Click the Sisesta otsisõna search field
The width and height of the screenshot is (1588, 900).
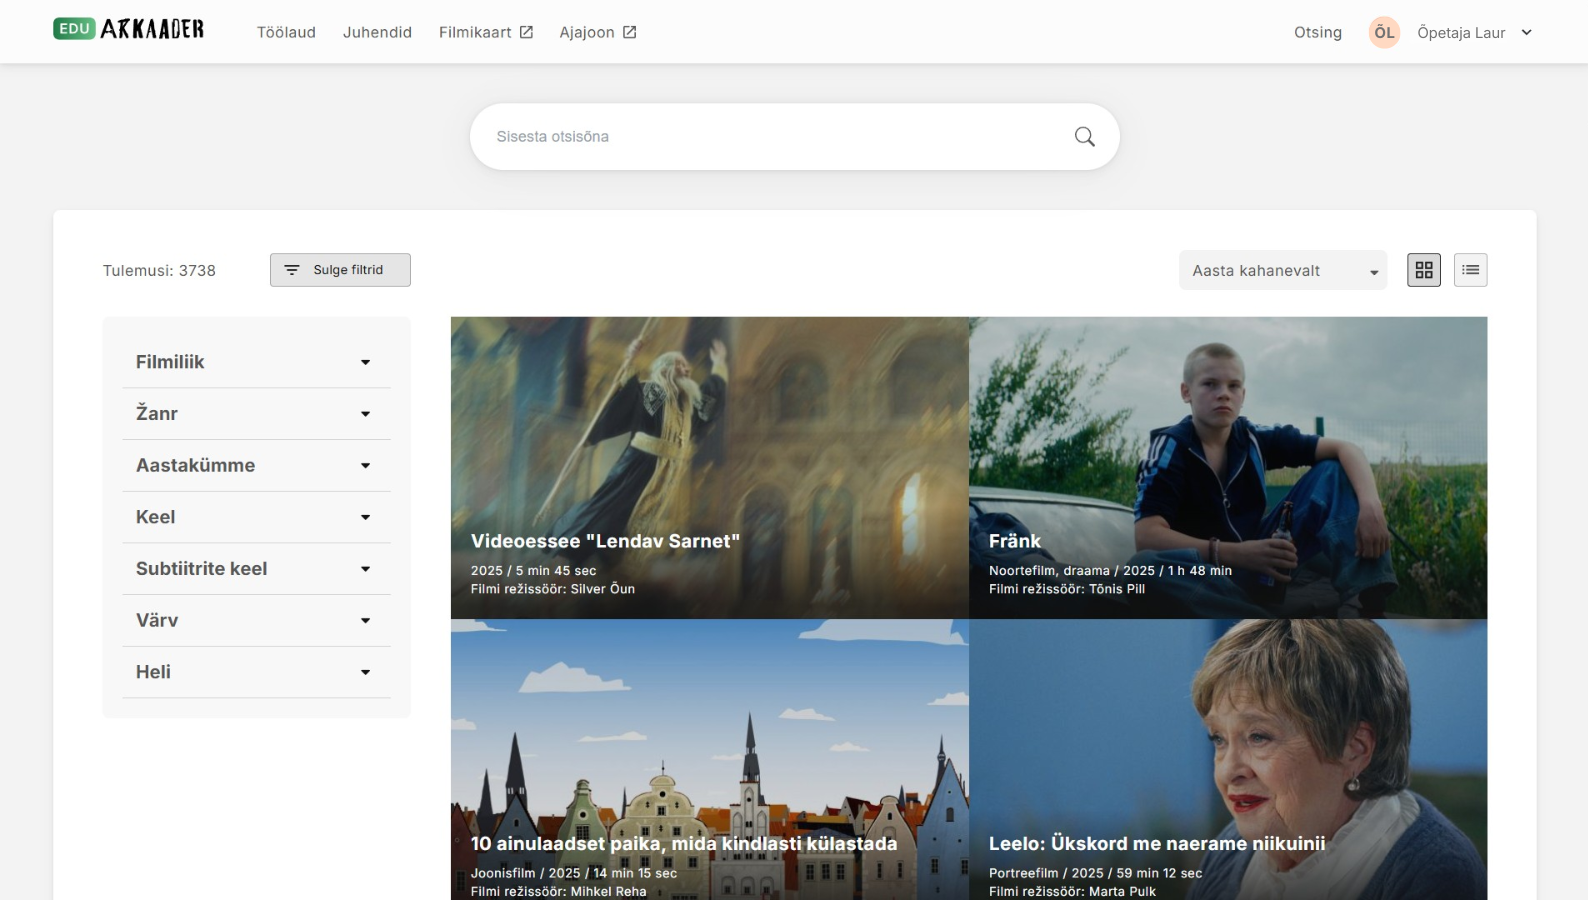click(x=770, y=137)
